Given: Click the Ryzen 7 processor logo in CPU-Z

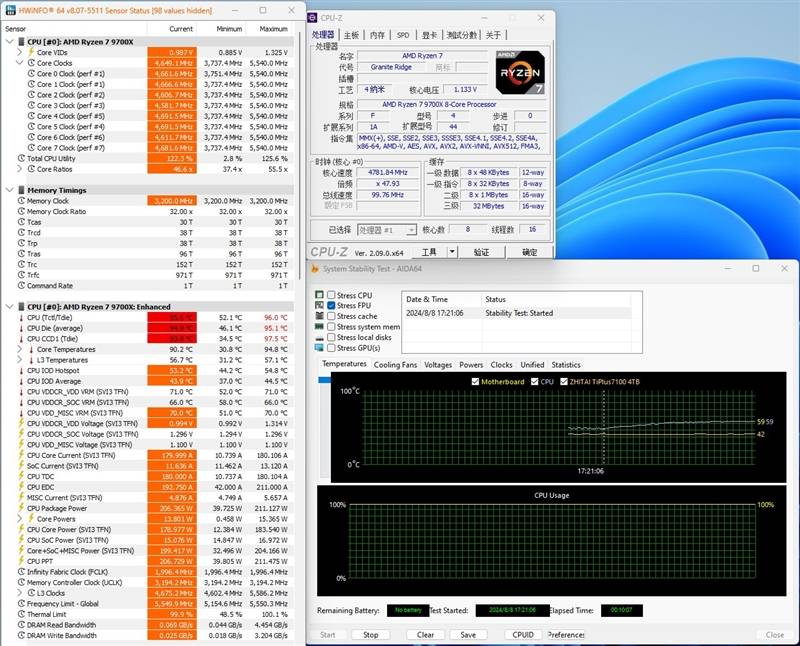Looking at the screenshot, I should pyautogui.click(x=520, y=74).
